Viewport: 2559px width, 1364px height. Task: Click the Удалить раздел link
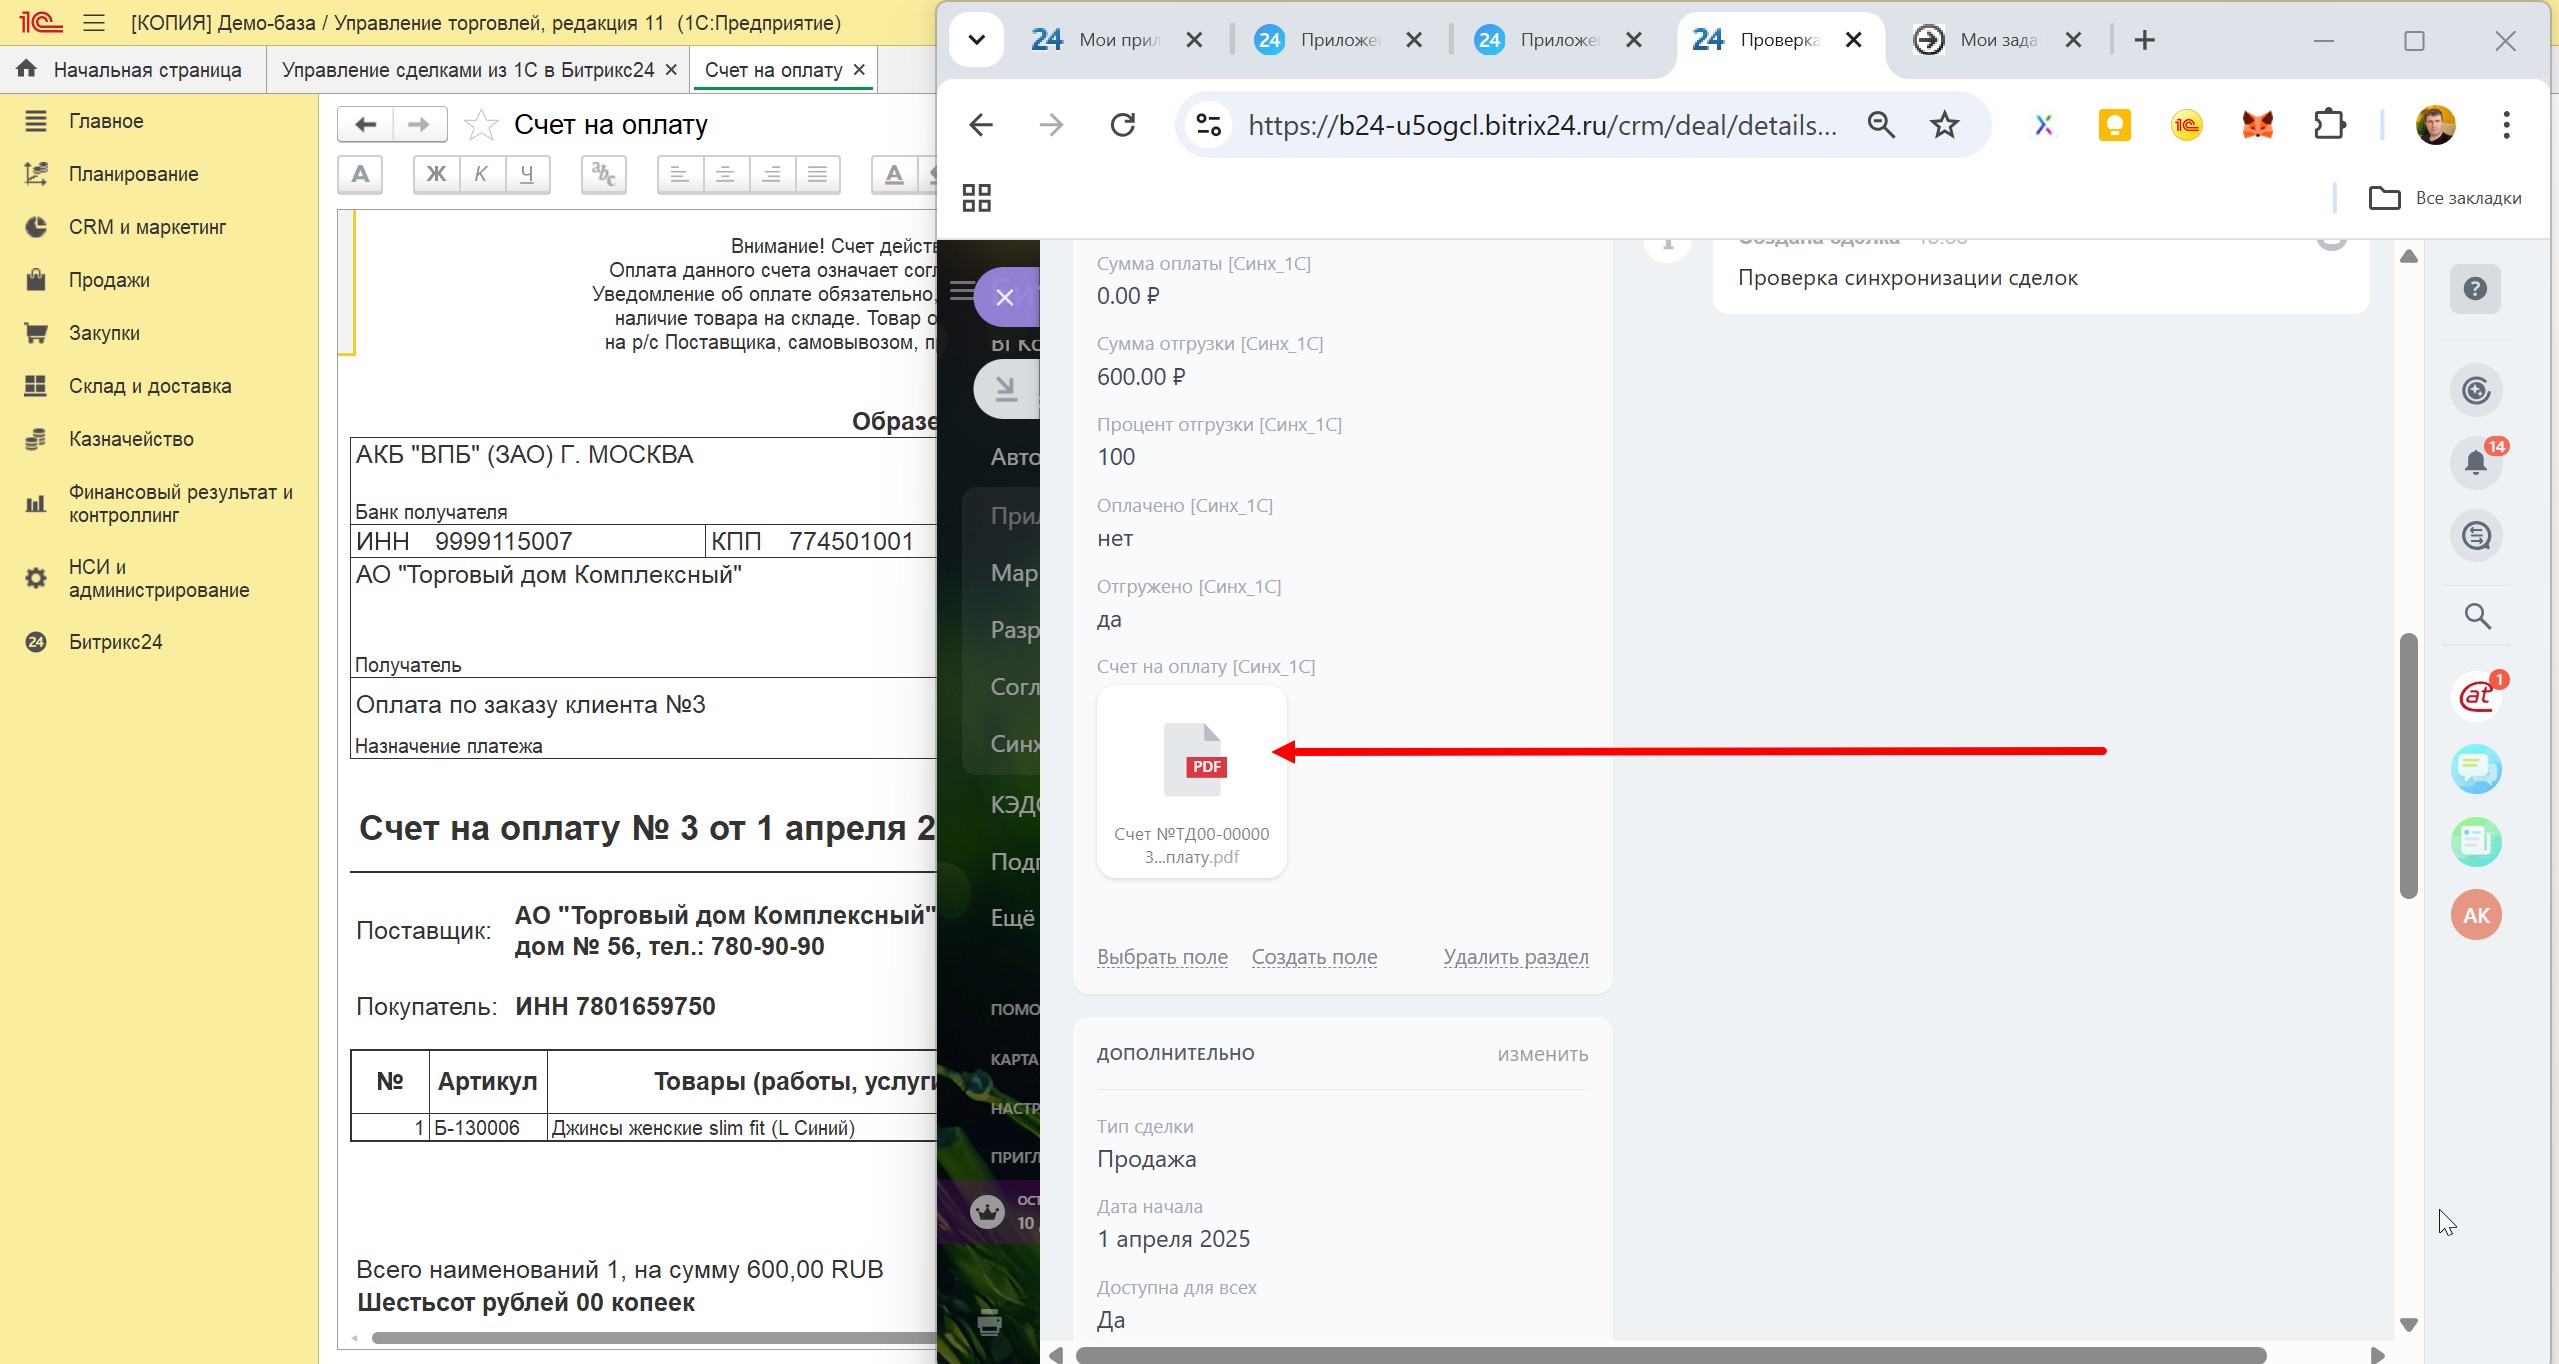[x=1515, y=957]
